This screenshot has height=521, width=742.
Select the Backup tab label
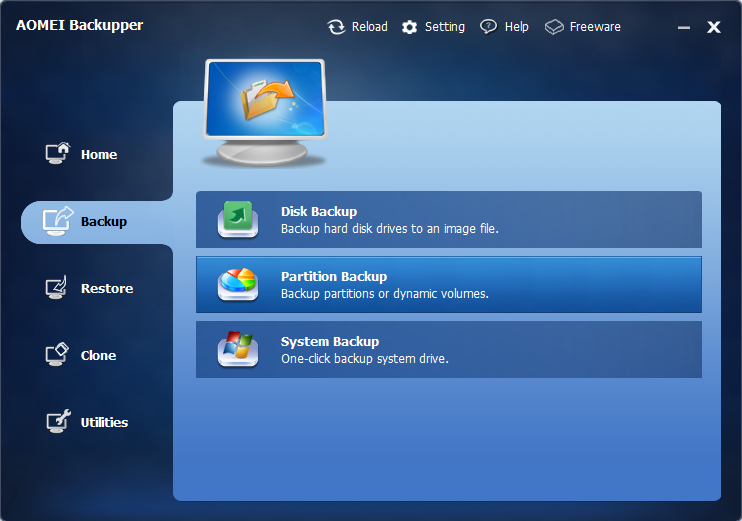[x=104, y=221]
